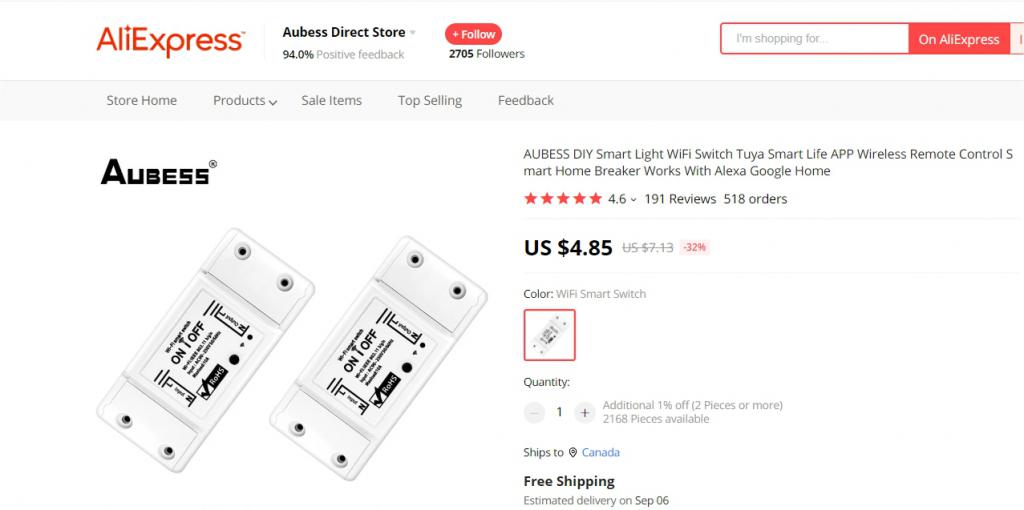1024x510 pixels.
Task: Go to the Store Home tab
Action: pyautogui.click(x=142, y=100)
